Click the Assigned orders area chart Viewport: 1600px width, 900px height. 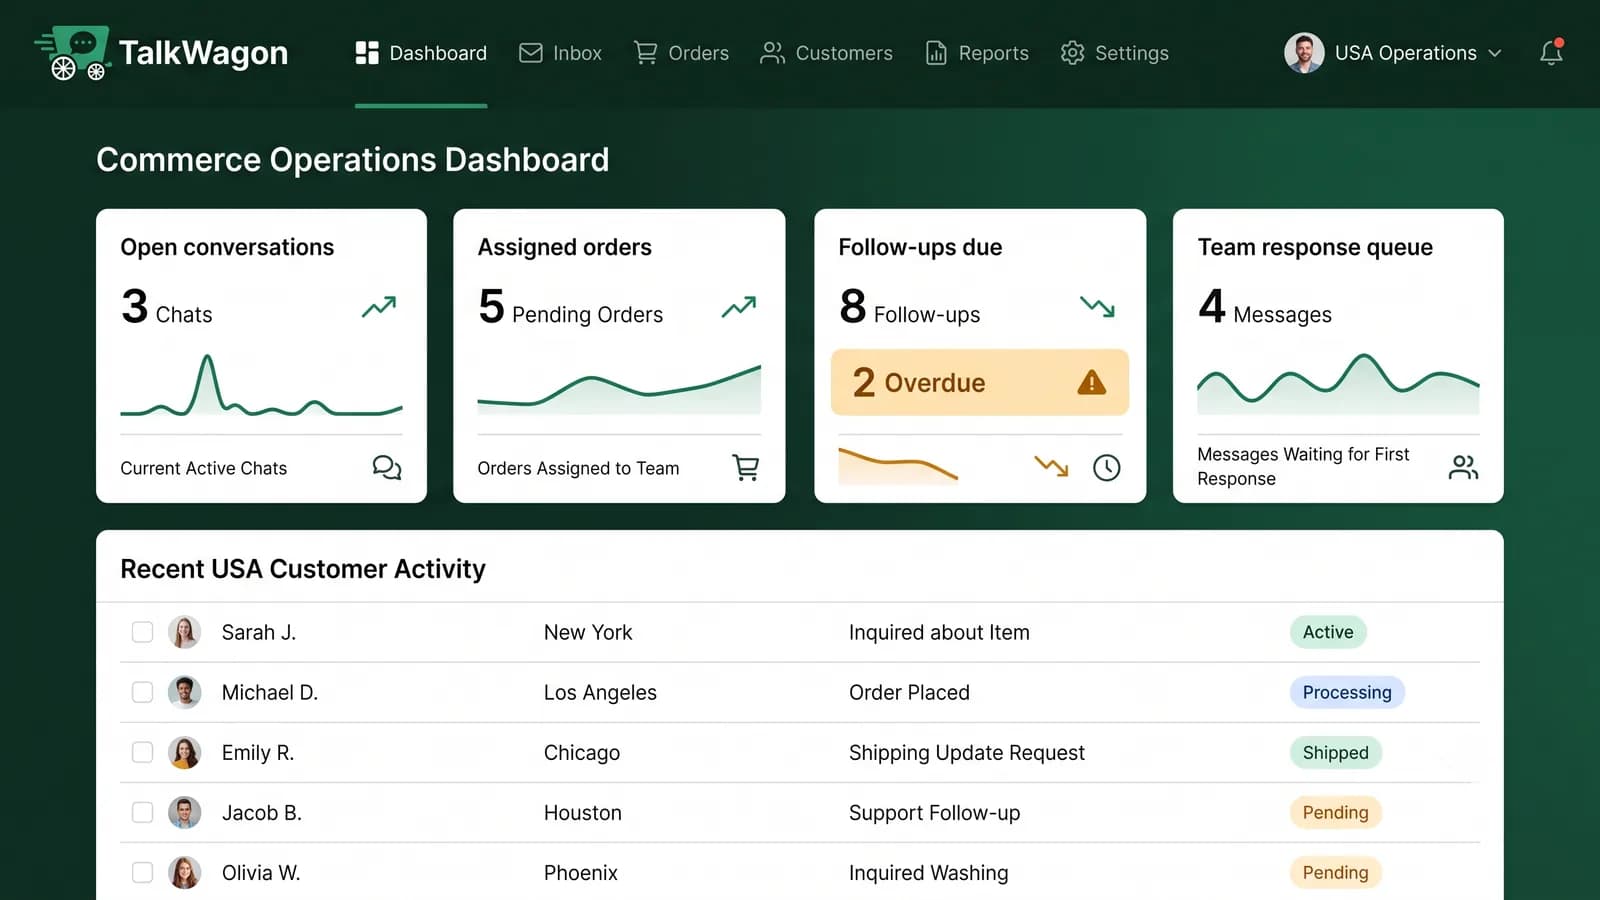coord(619,389)
